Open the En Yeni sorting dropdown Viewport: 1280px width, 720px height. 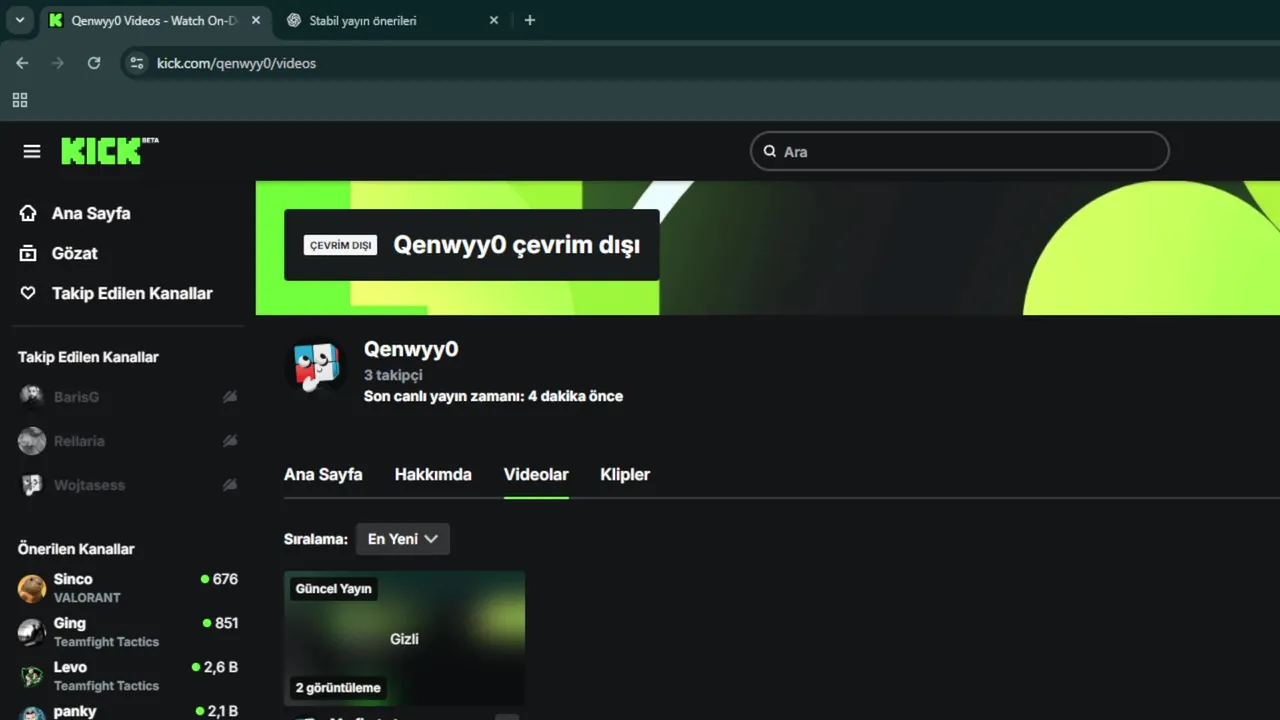pos(403,539)
